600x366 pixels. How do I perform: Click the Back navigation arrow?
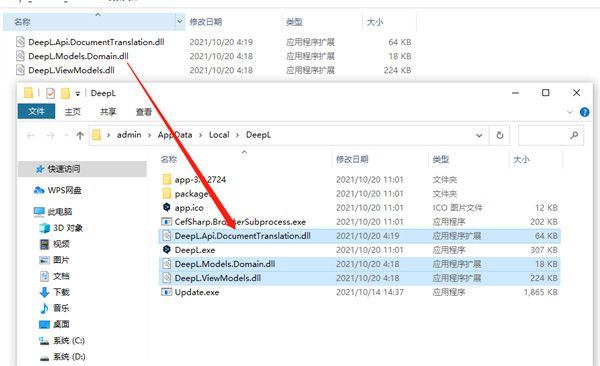31,136
